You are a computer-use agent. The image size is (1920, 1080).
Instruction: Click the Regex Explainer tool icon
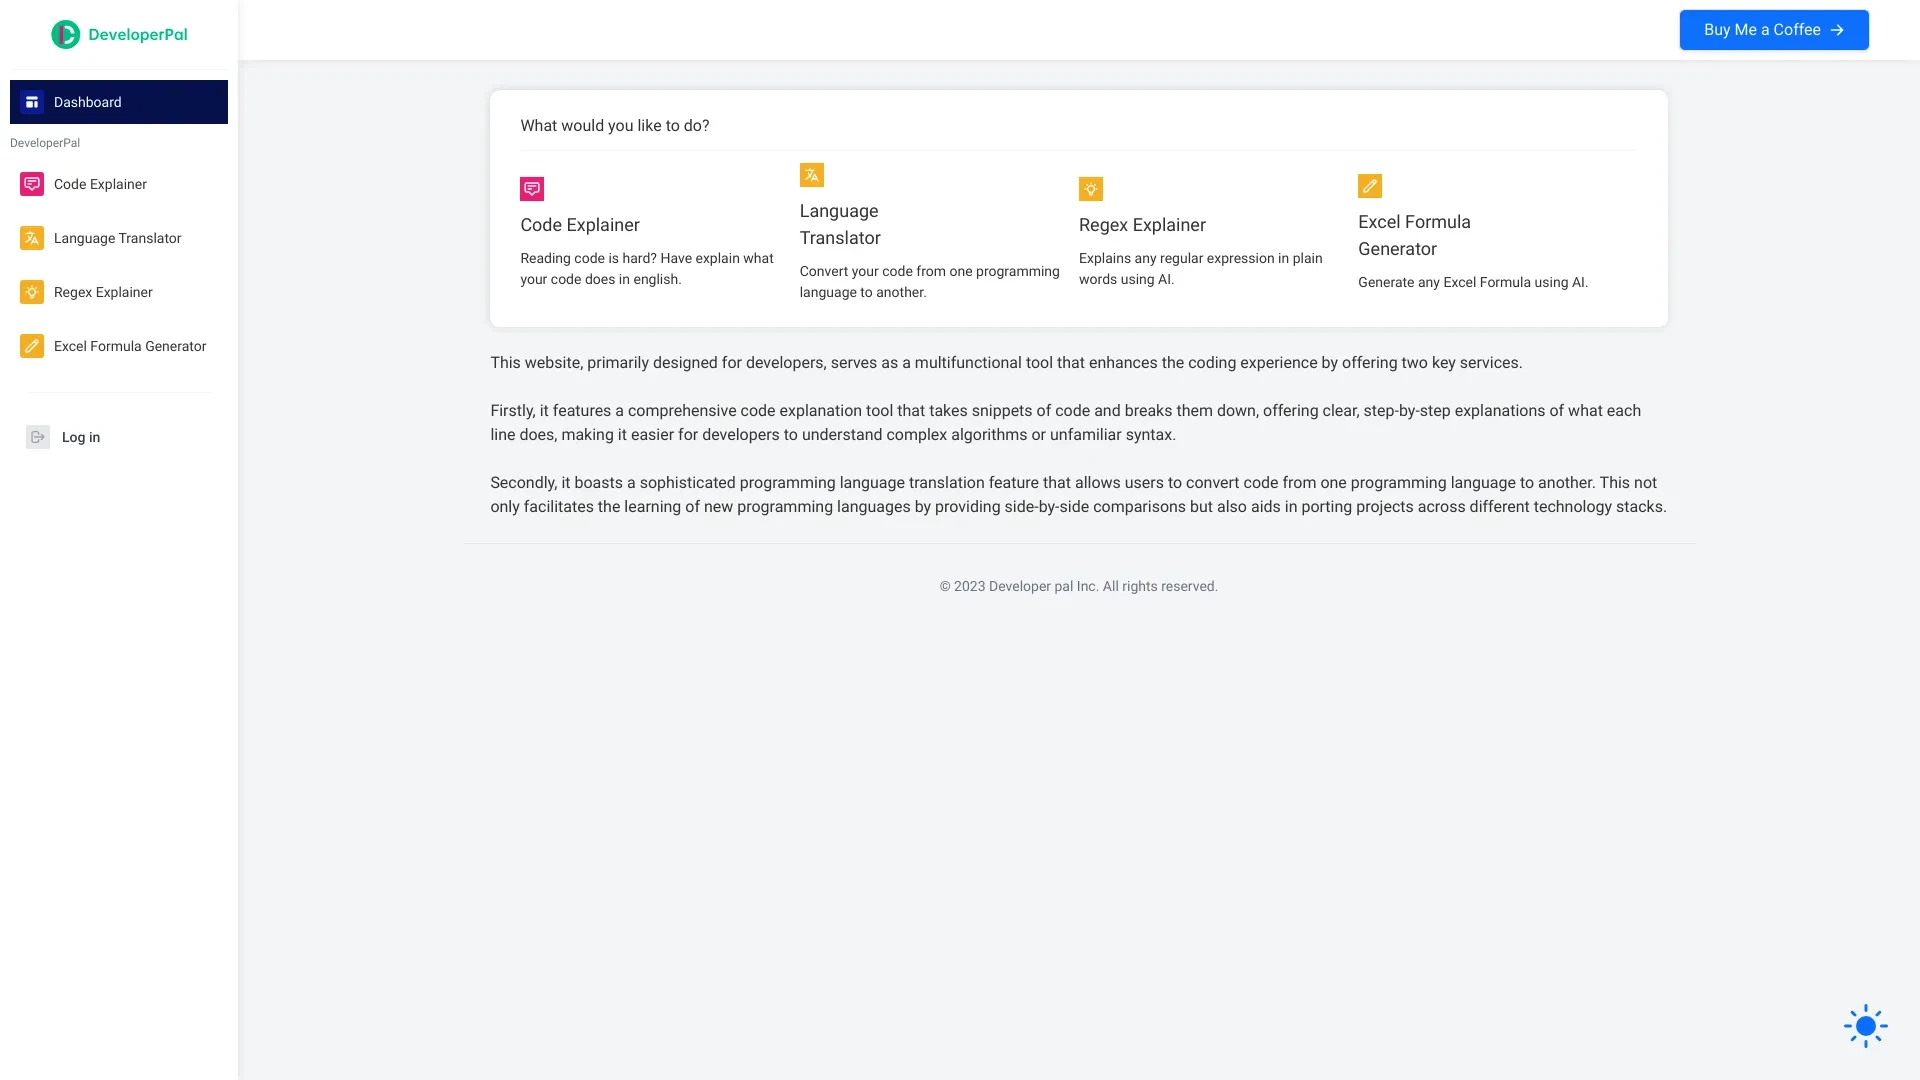point(1091,187)
